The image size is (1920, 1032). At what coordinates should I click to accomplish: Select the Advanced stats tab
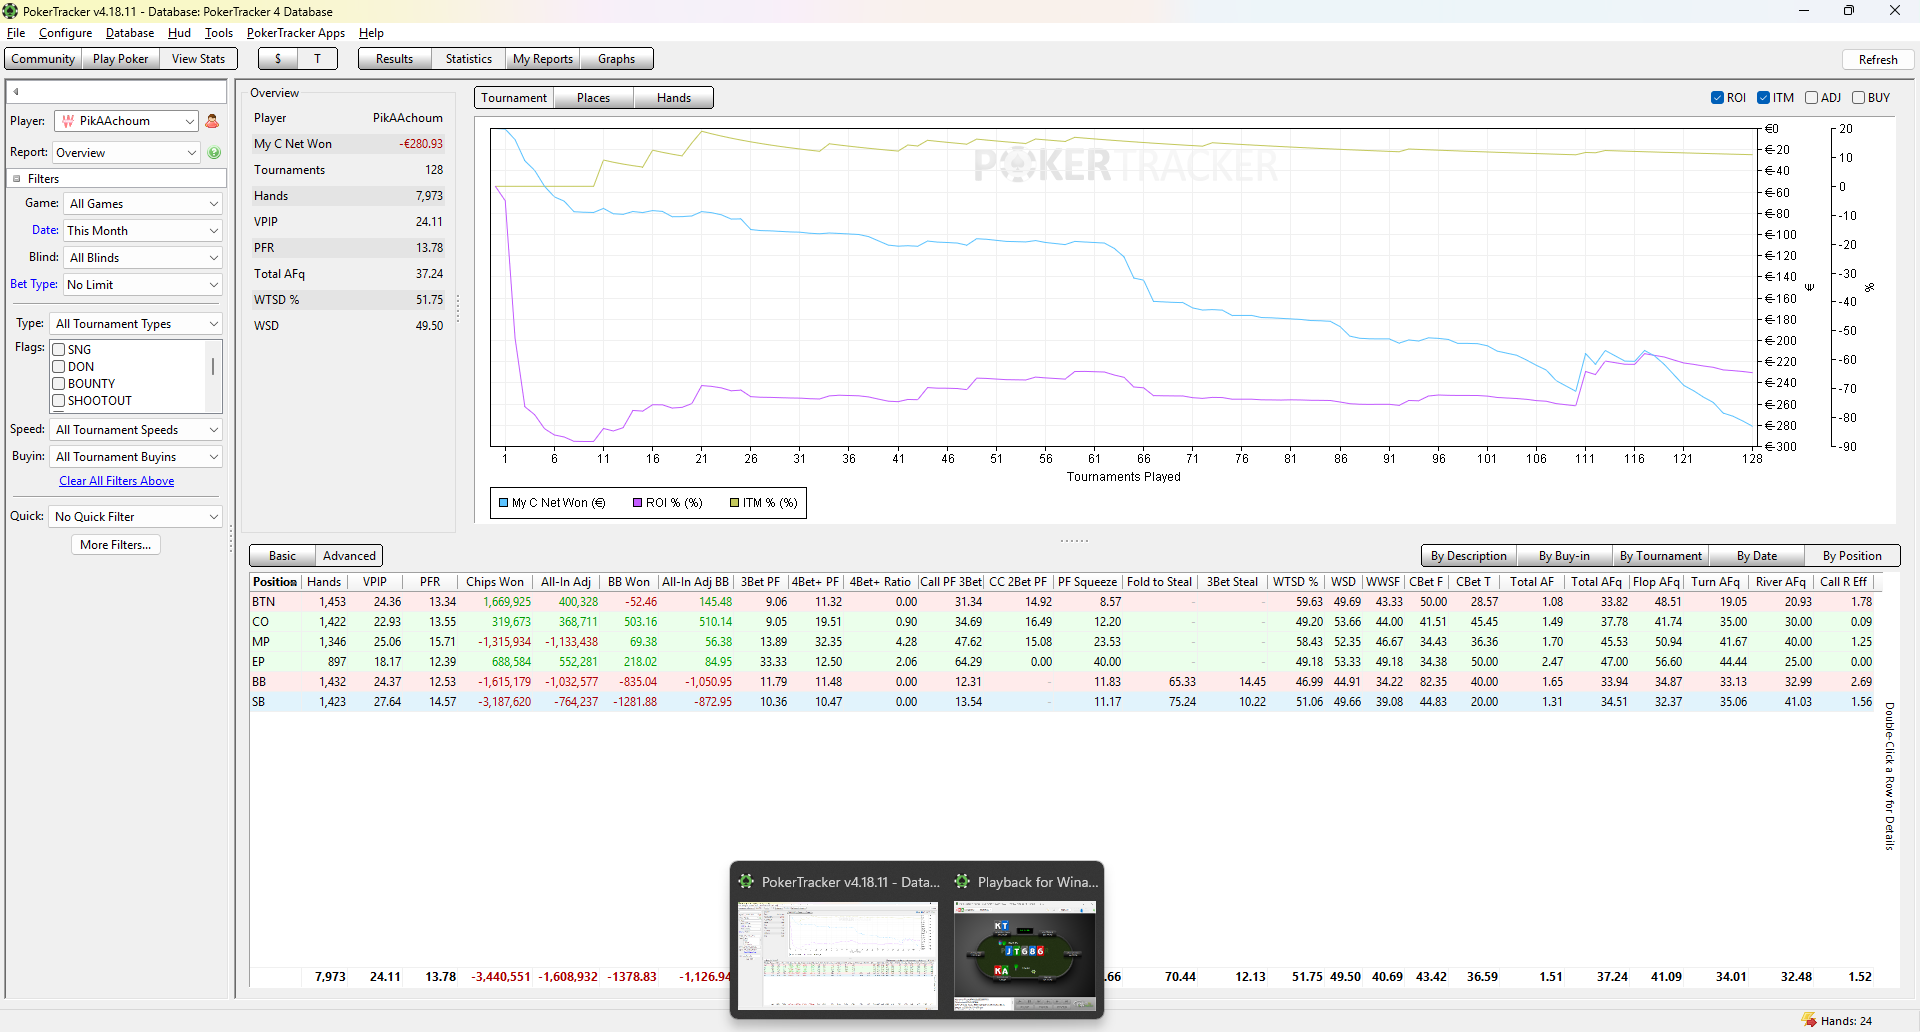coord(349,556)
